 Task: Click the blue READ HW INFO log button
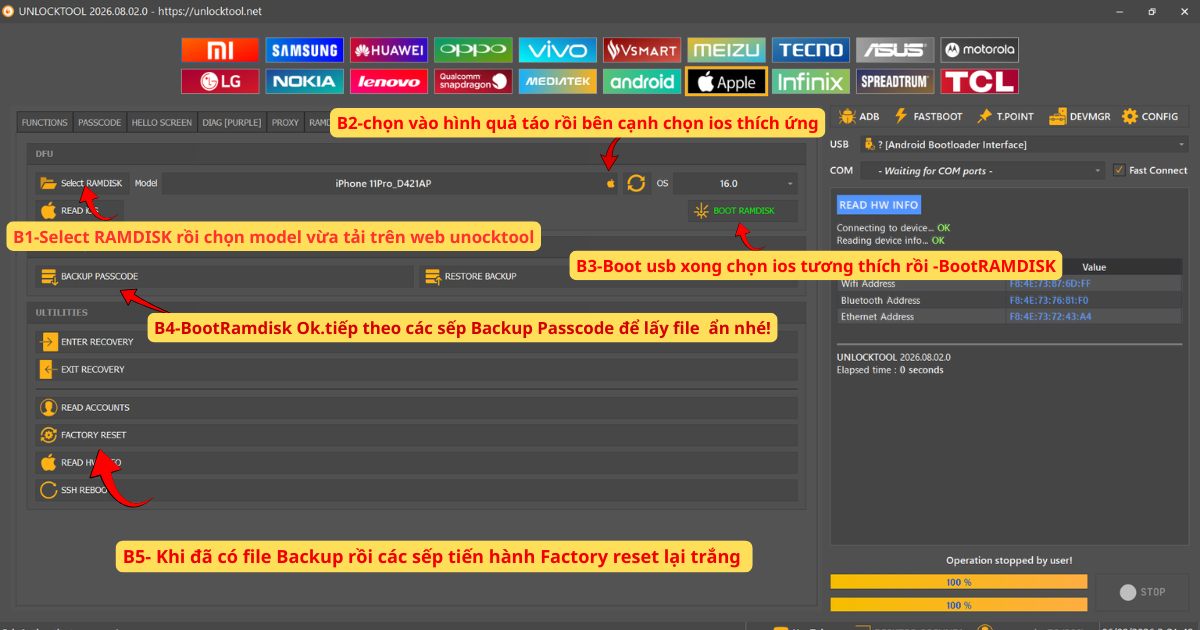pyautogui.click(x=878, y=205)
